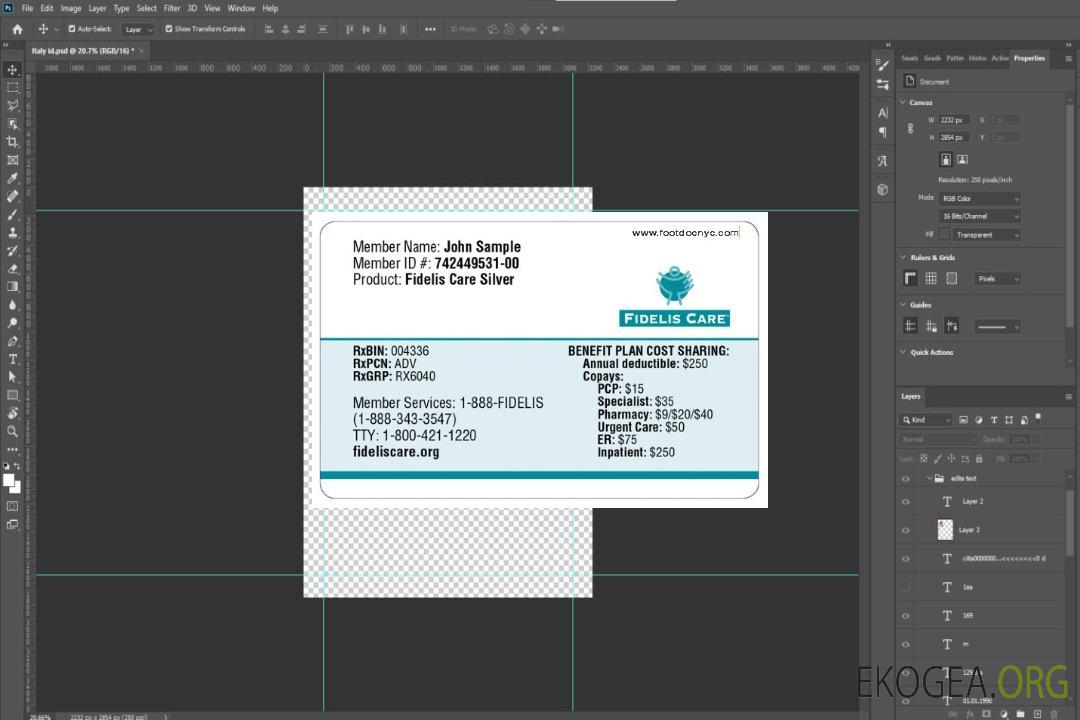1080x720 pixels.
Task: Hide the 'm' text layer
Action: click(906, 645)
